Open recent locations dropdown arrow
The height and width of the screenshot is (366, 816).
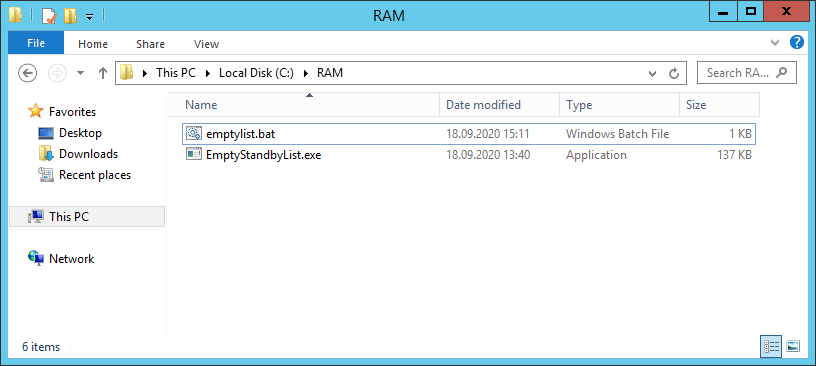click(x=80, y=73)
